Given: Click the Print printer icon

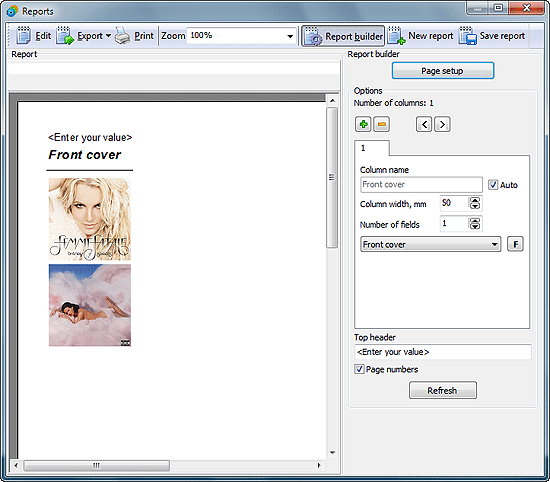Looking at the screenshot, I should [x=122, y=36].
